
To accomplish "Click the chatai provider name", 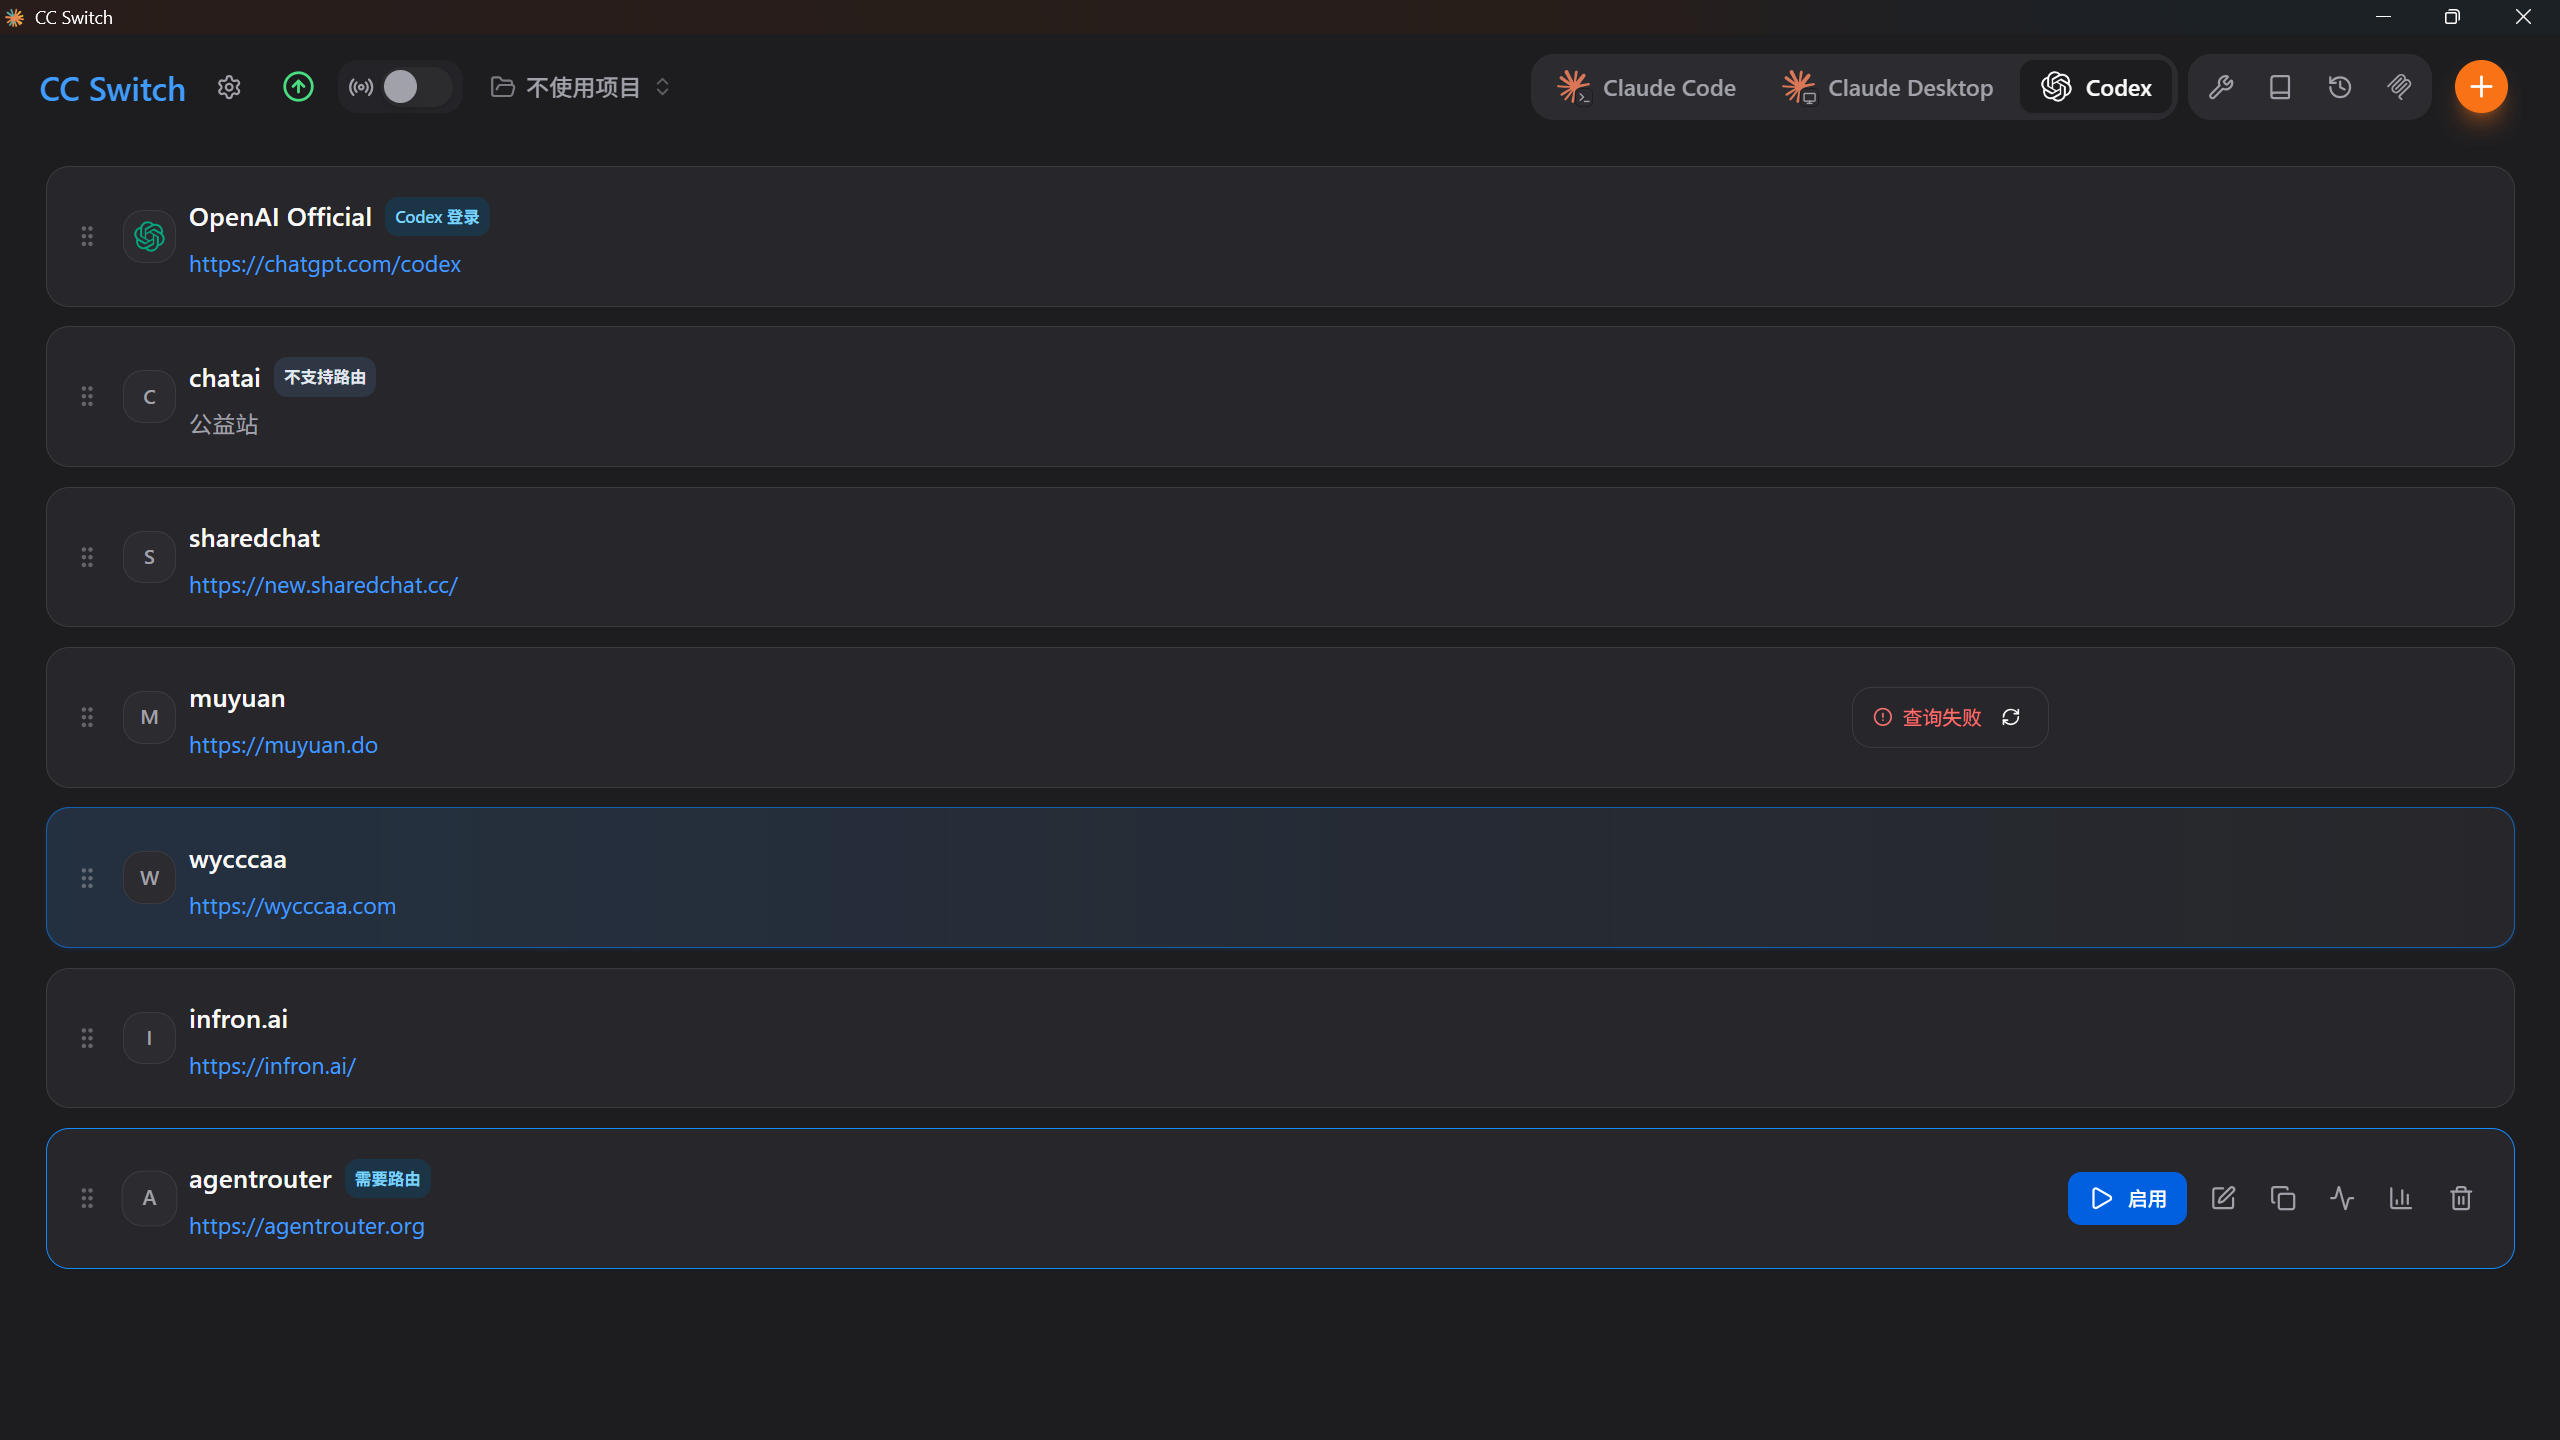I will point(224,378).
